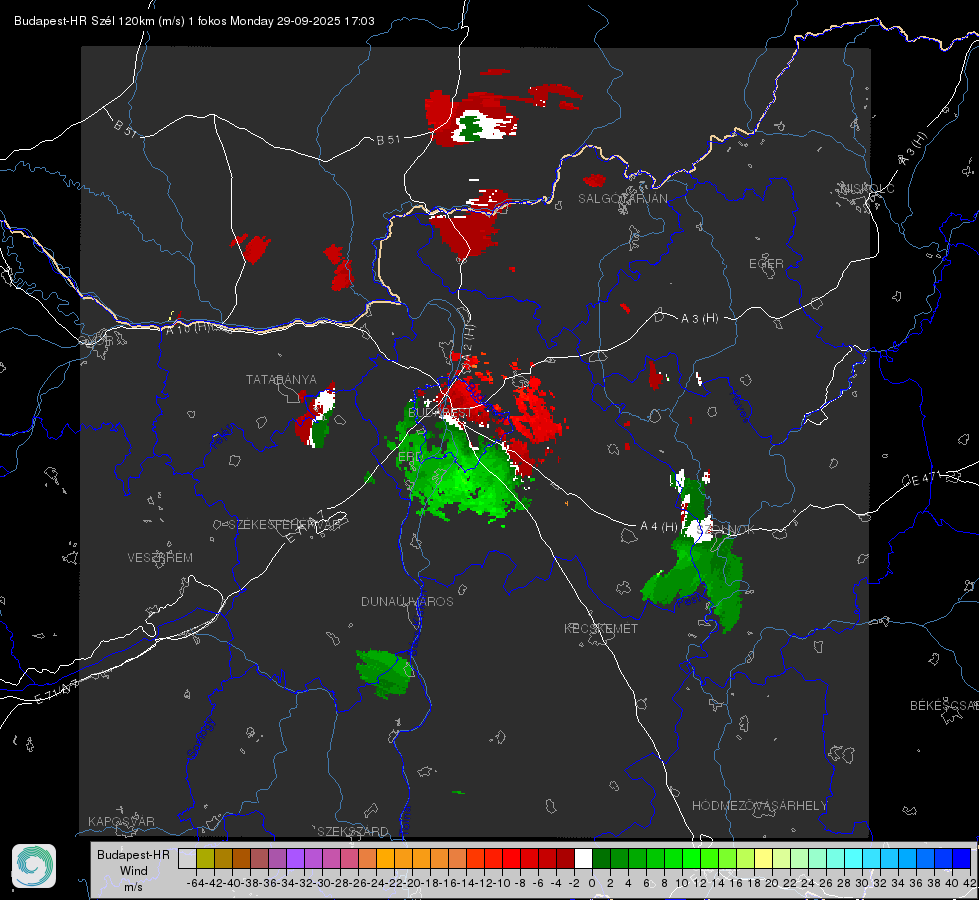Click the pale yellow legend swatch above 18
The height and width of the screenshot is (900, 979).
click(x=764, y=858)
